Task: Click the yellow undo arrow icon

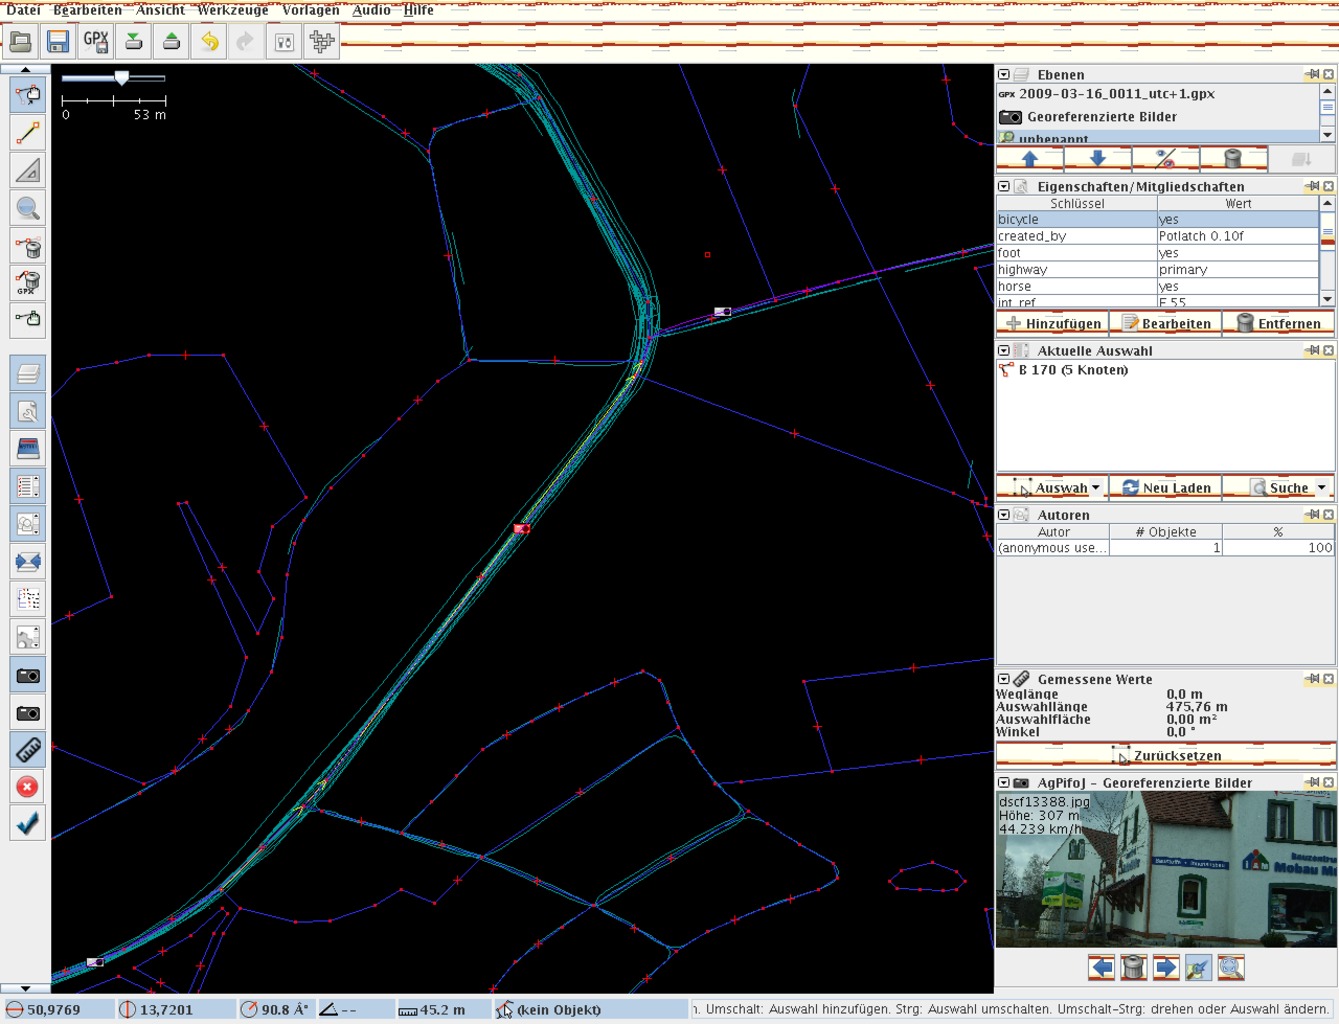Action: (209, 41)
